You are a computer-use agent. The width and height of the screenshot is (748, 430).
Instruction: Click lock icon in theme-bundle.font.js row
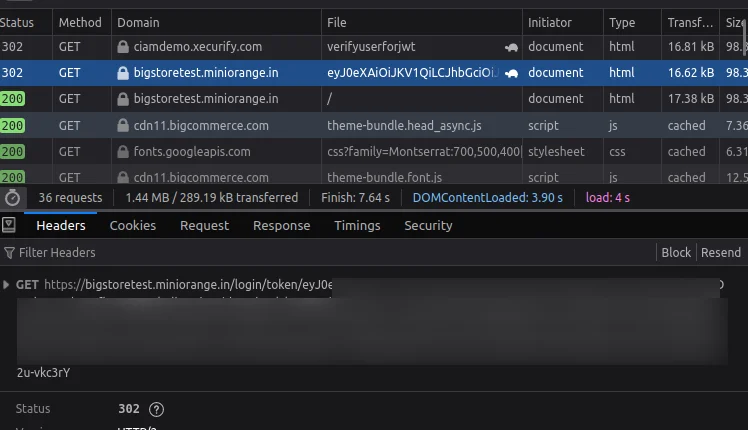point(123,178)
